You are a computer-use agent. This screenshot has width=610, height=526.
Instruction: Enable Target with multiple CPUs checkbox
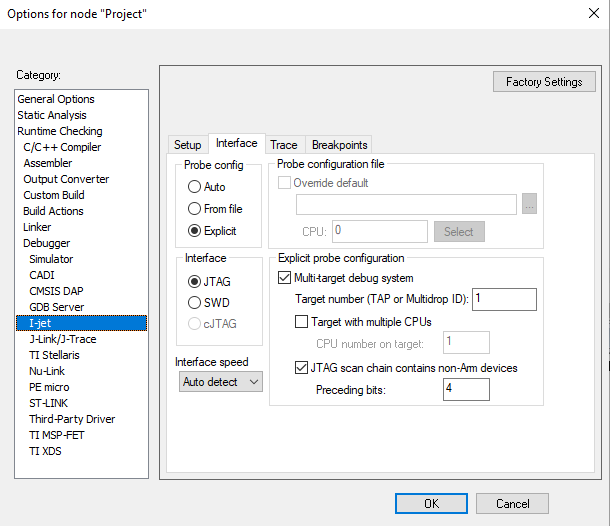click(x=302, y=322)
